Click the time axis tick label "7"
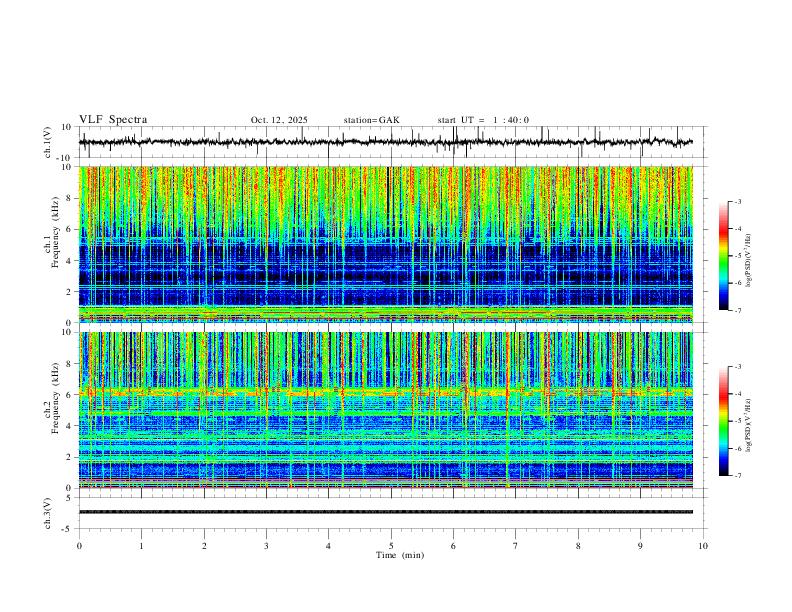Screen dimensions: 792x612 pyautogui.click(x=516, y=546)
